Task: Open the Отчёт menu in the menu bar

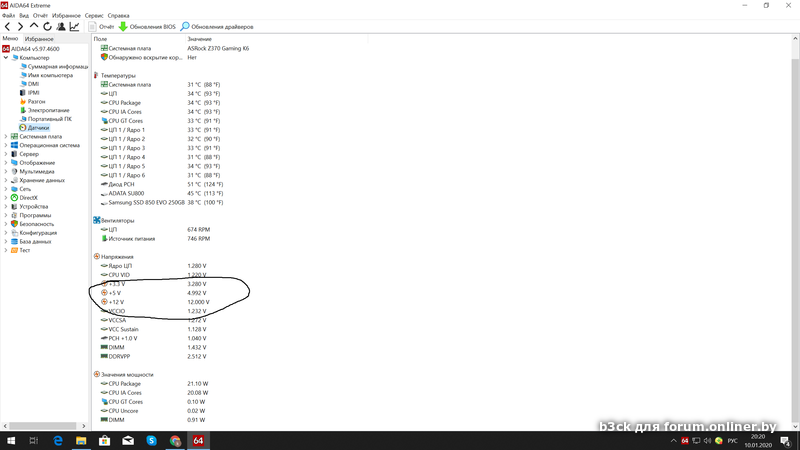Action: (x=40, y=16)
